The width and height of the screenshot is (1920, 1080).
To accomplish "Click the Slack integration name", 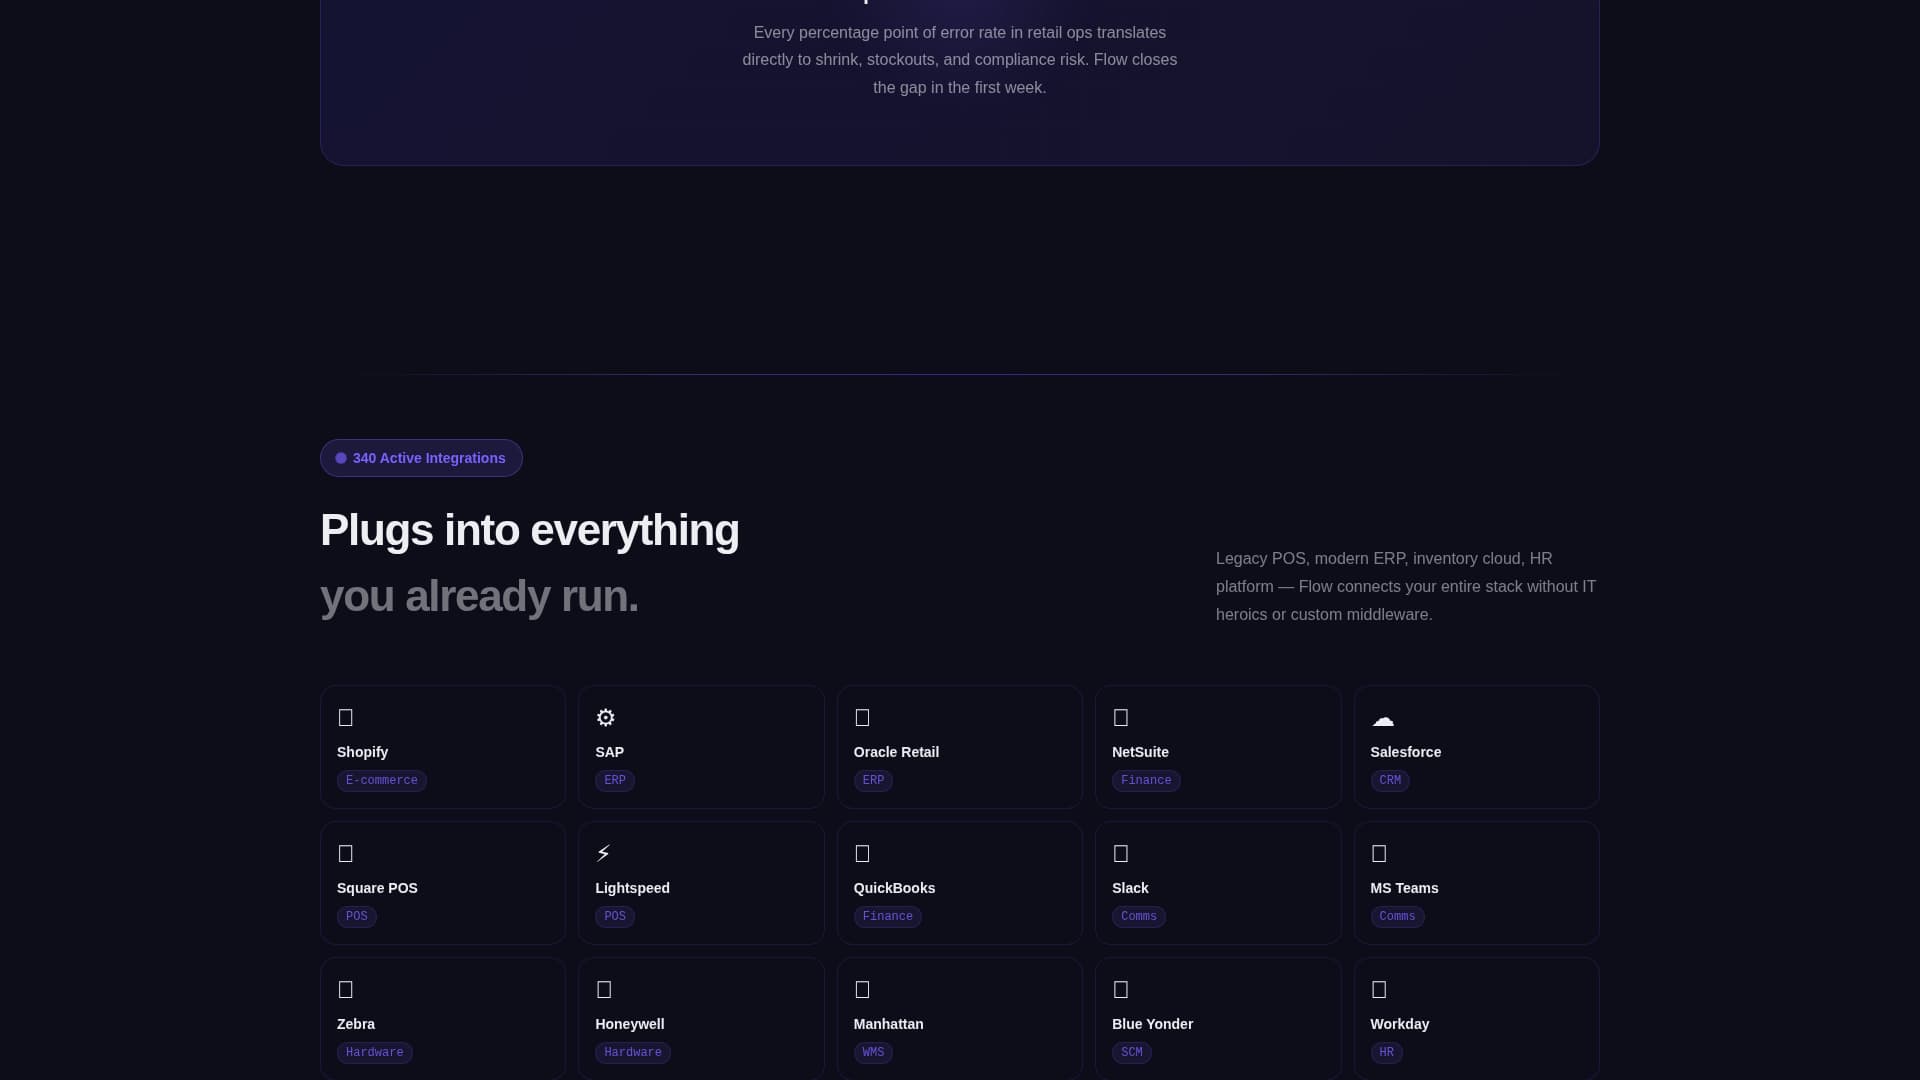I will pyautogui.click(x=1130, y=888).
